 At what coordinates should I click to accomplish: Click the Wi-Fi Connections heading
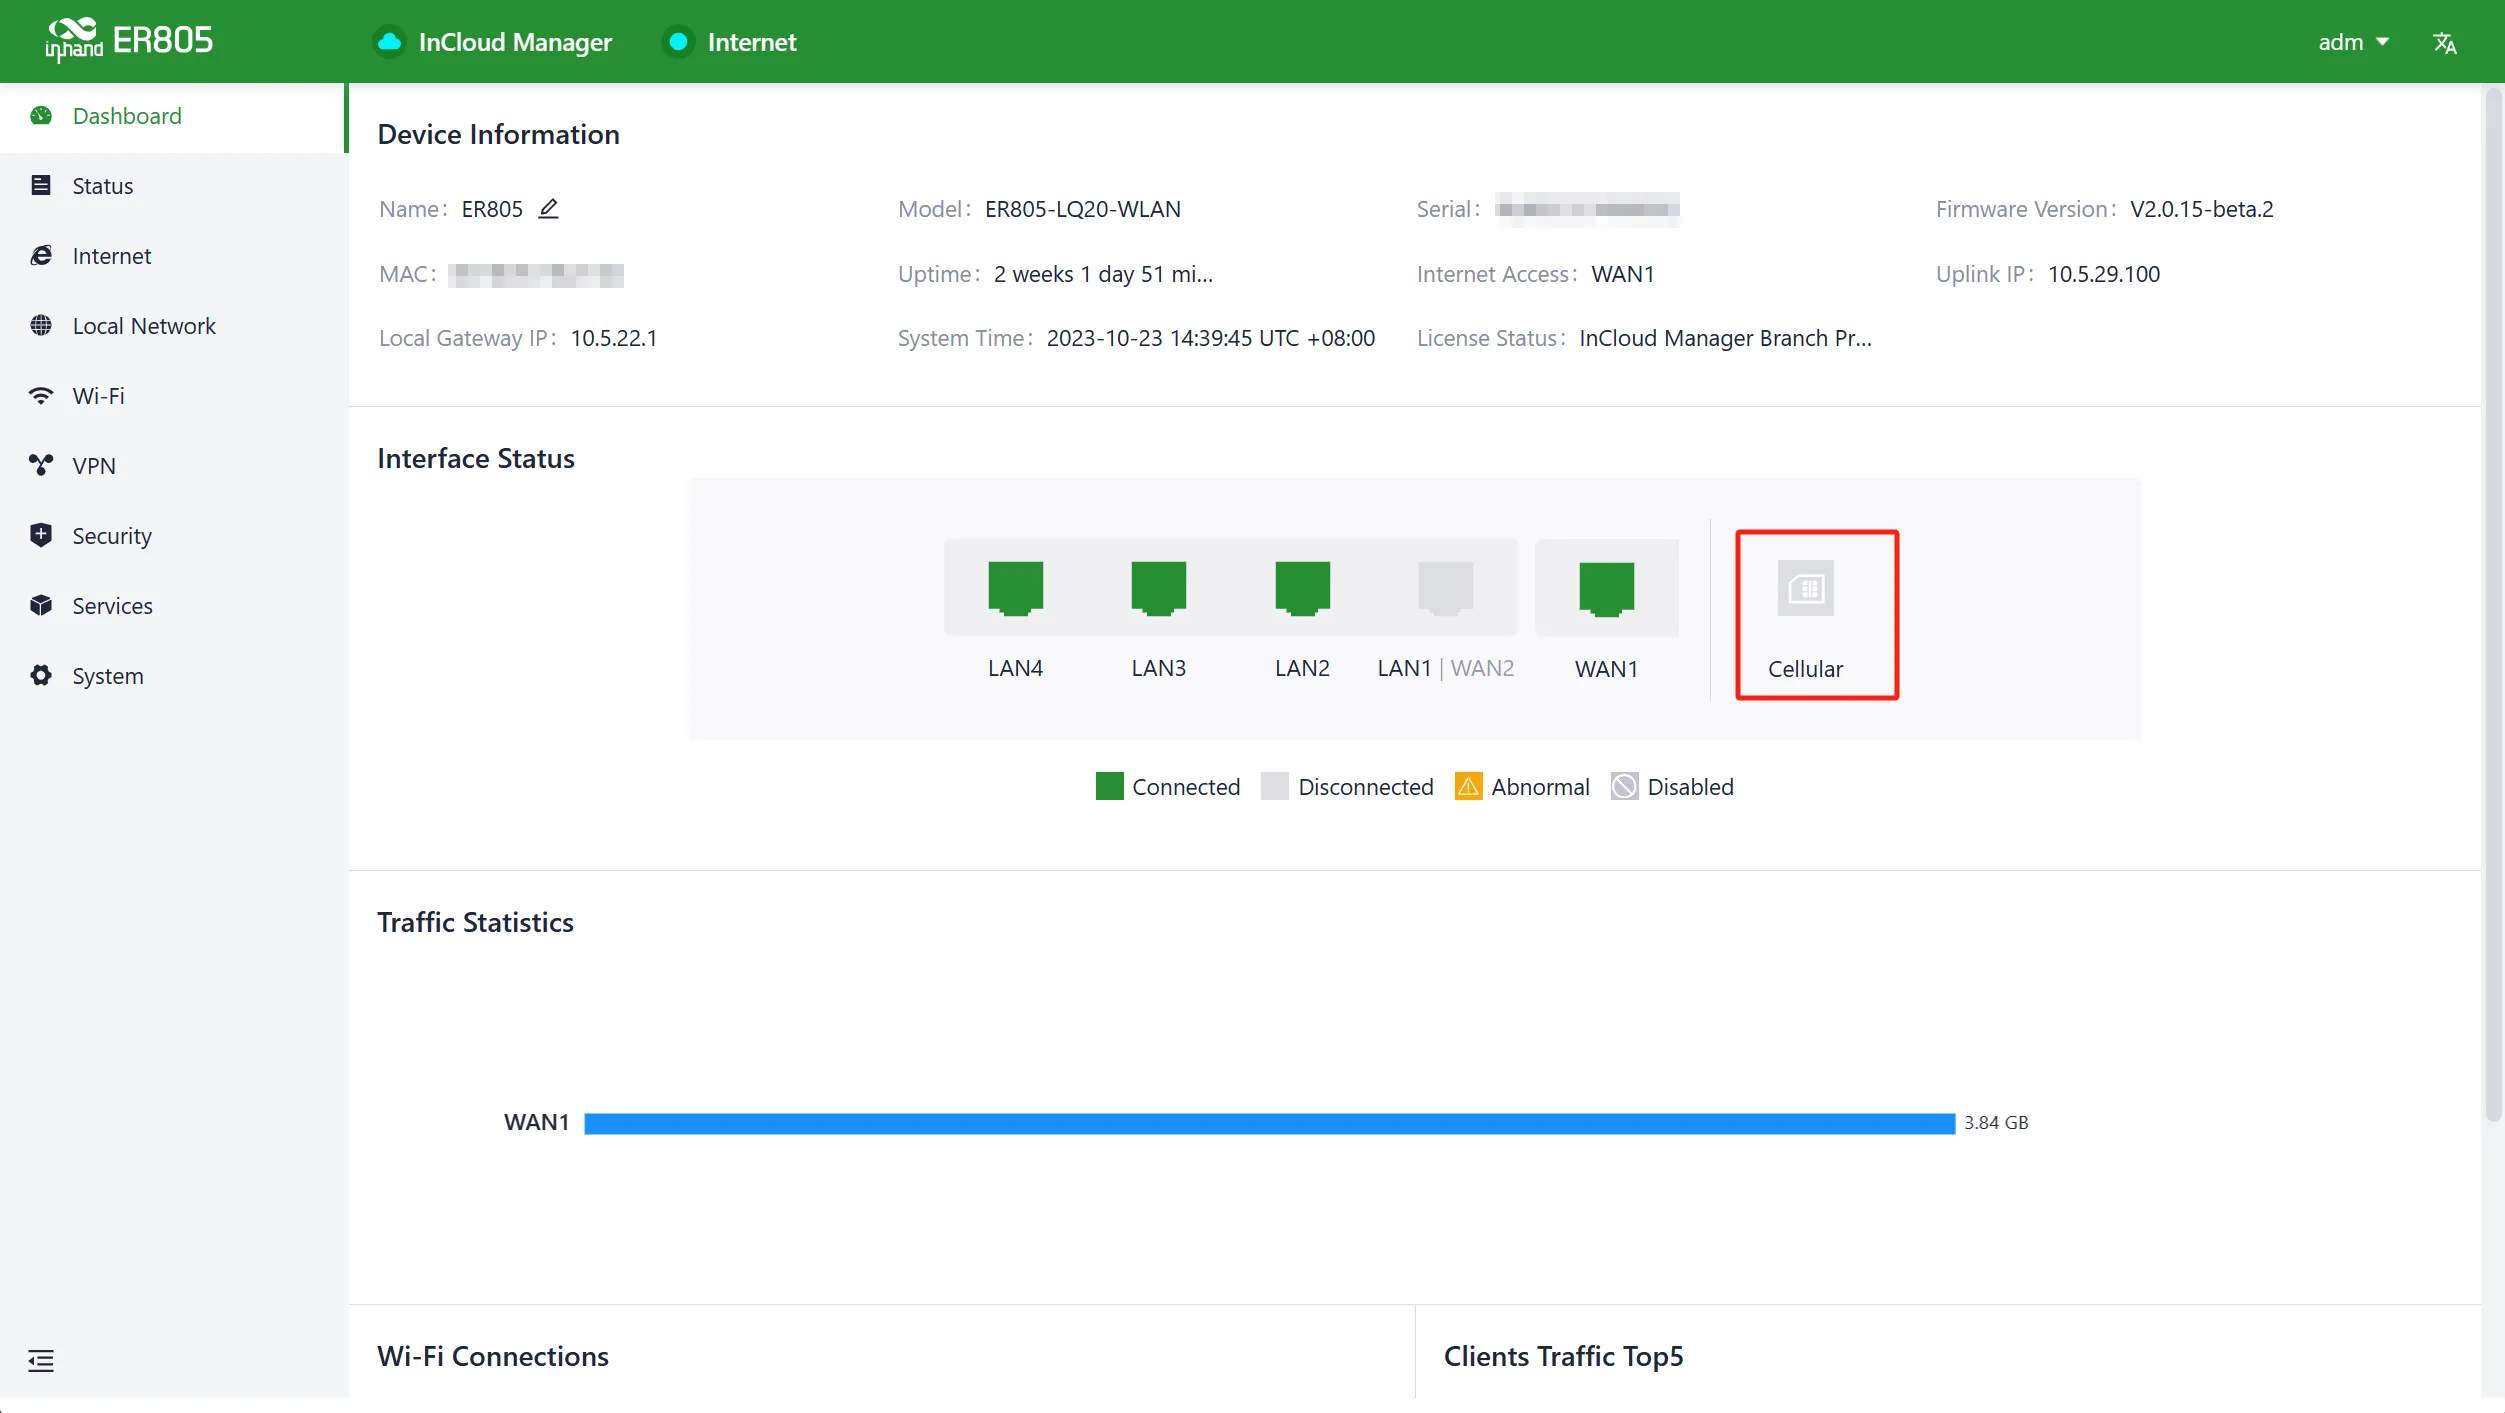pos(493,1356)
